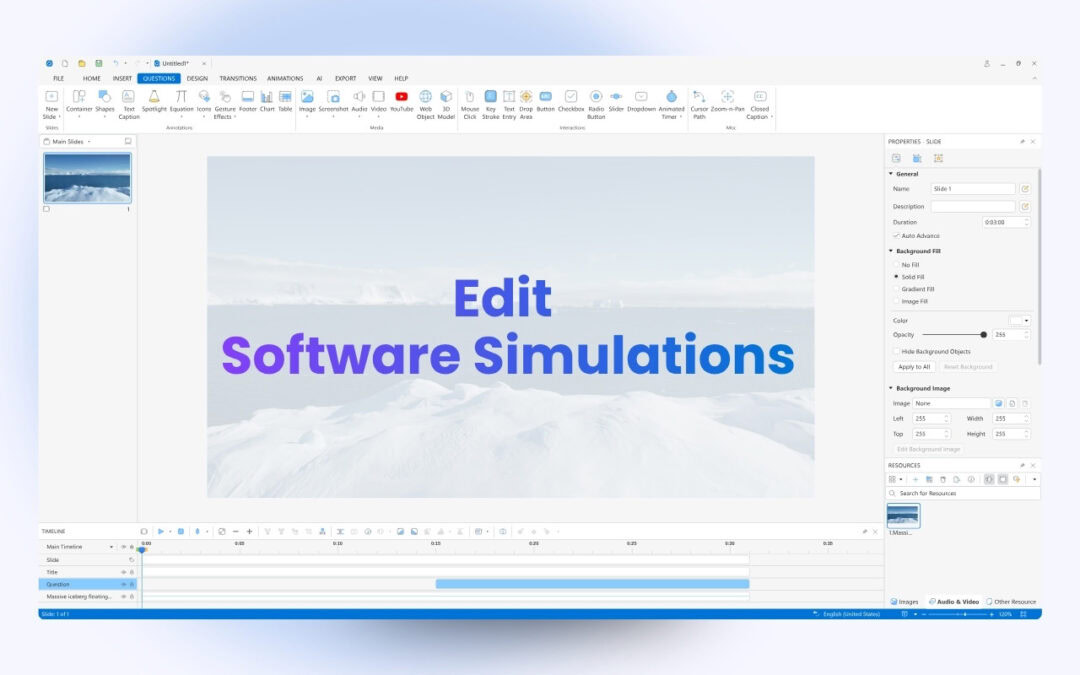Screen dimensions: 1080x675
Task: Open the EXPORT ribbon tab
Action: coord(345,79)
